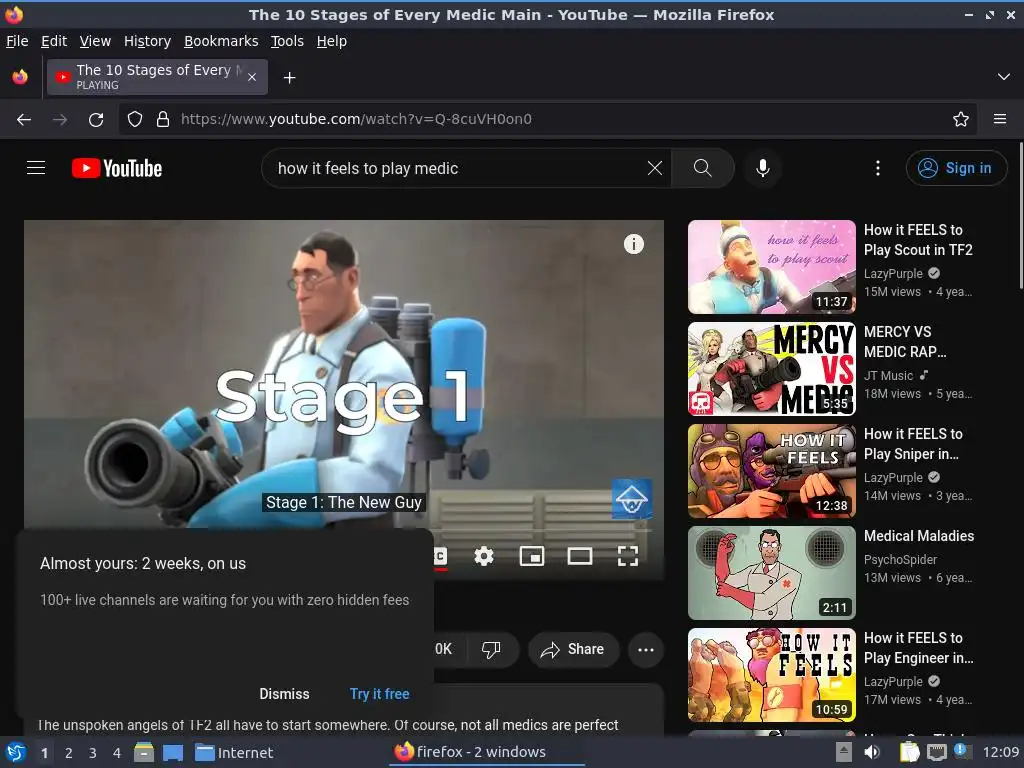Dismiss the free trial popup
Viewport: 1024px width, 768px height.
(284, 694)
